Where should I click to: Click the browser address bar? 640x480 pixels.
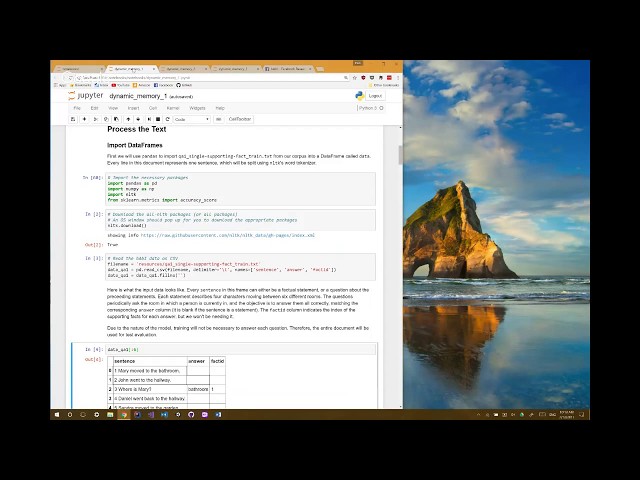(210, 78)
